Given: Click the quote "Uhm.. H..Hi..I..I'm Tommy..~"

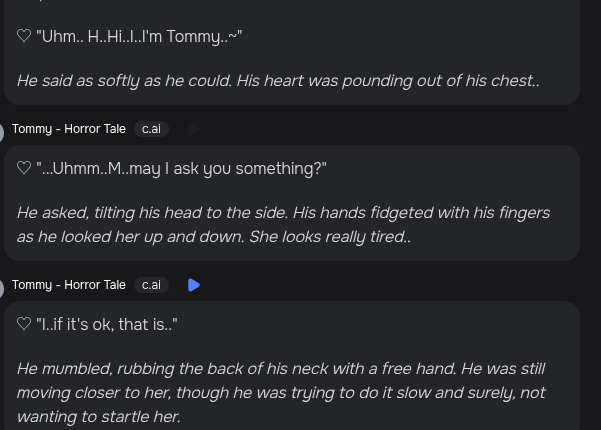Looking at the screenshot, I should [139, 36].
